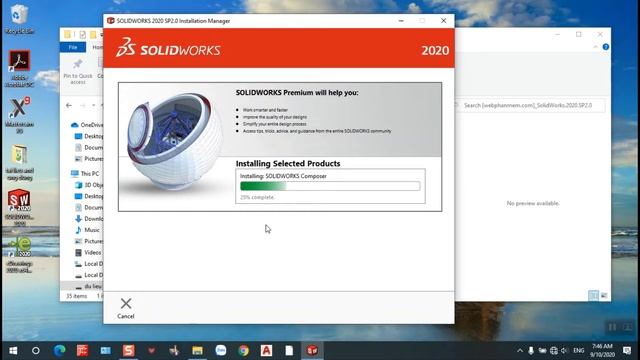Go back in the File Explorer window

tap(69, 105)
